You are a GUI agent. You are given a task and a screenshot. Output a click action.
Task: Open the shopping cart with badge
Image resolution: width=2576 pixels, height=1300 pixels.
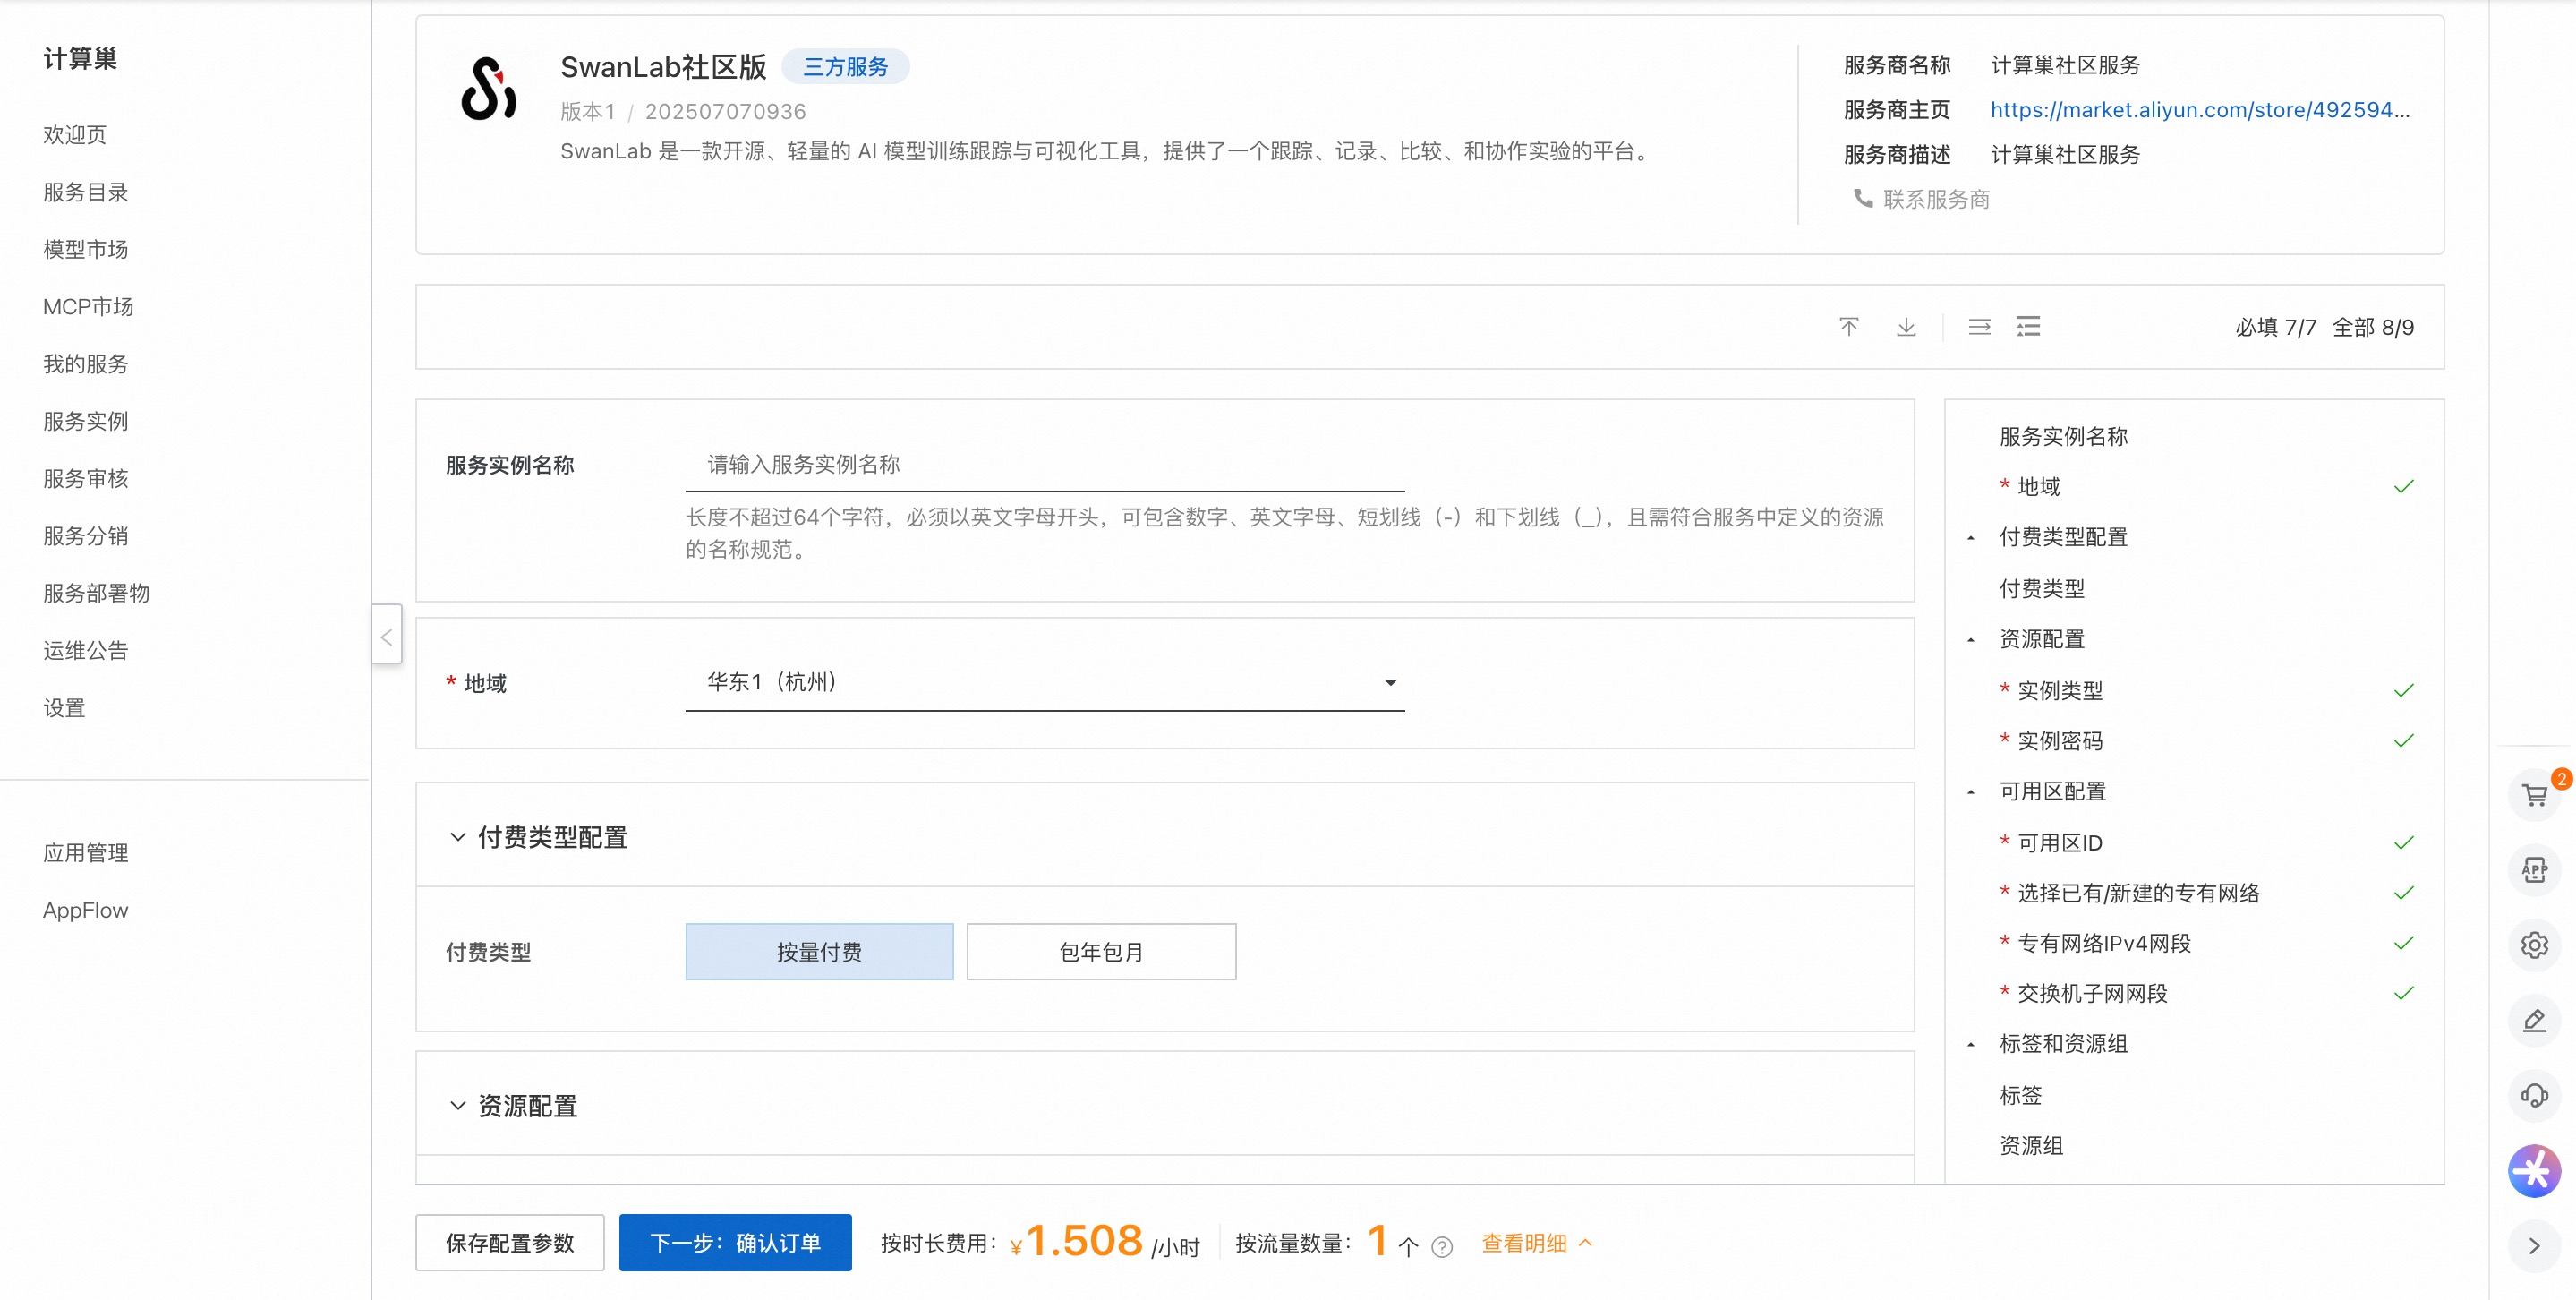pos(2535,795)
